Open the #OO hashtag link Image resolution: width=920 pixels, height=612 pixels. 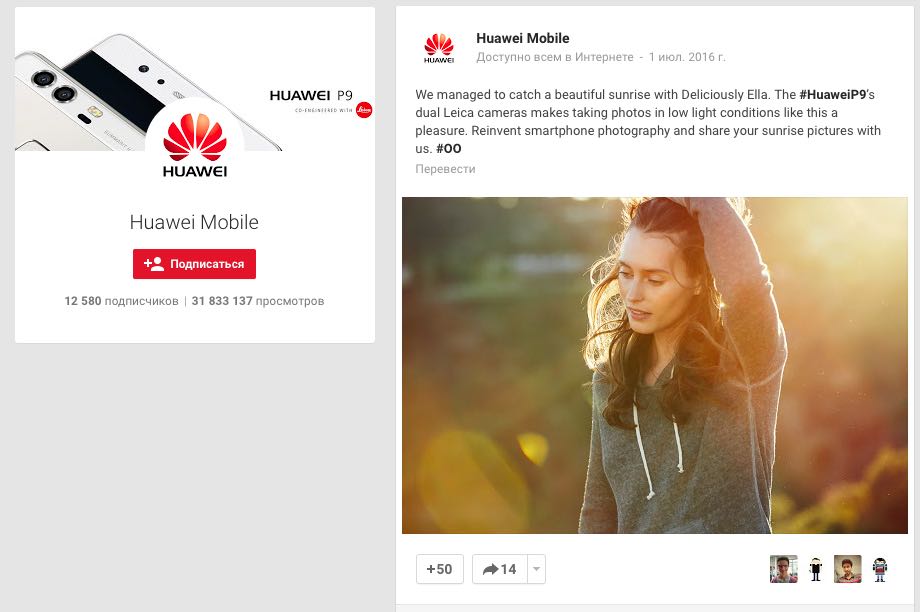449,148
